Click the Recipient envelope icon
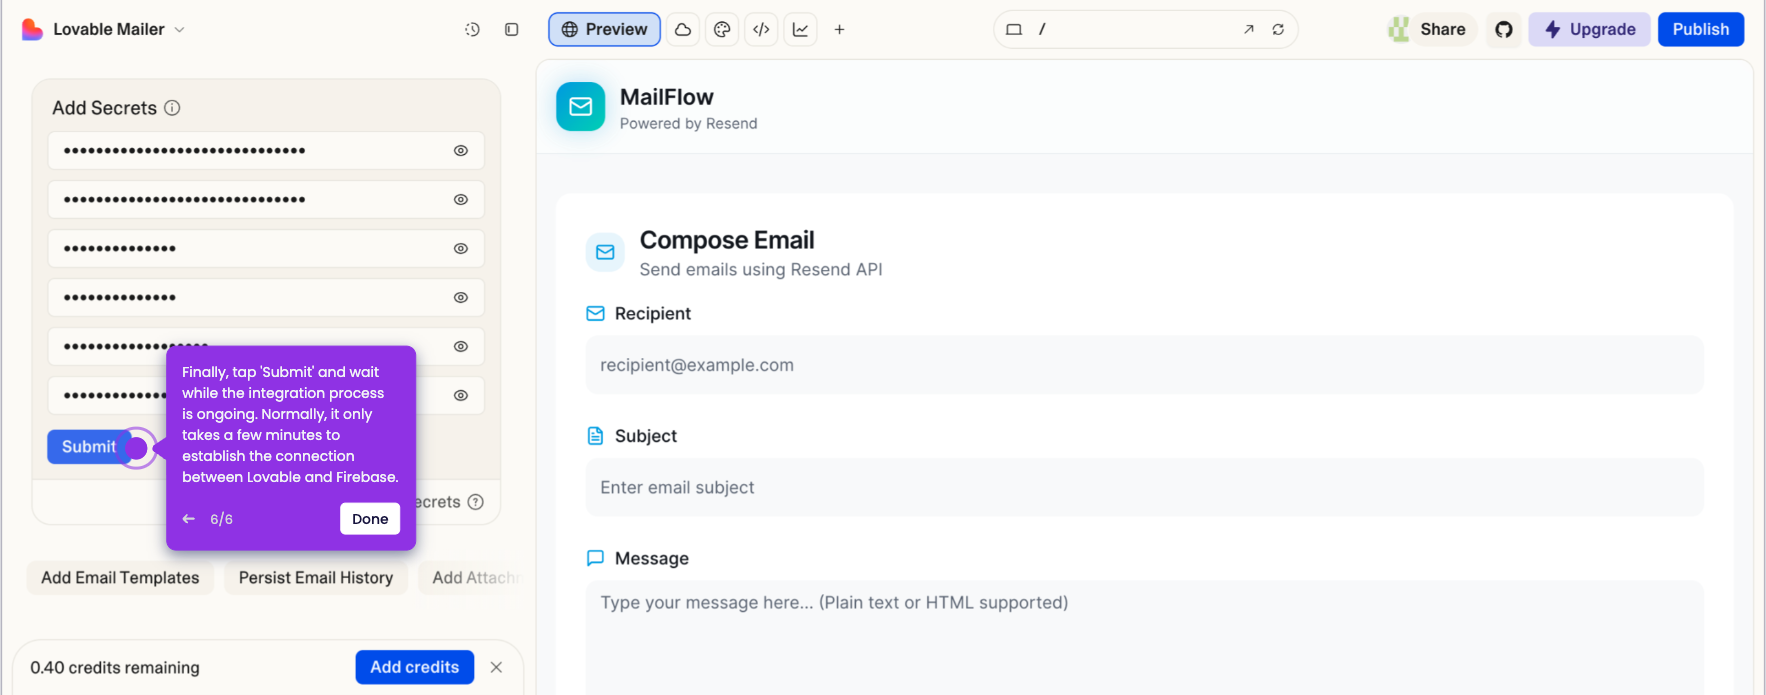 (x=595, y=314)
